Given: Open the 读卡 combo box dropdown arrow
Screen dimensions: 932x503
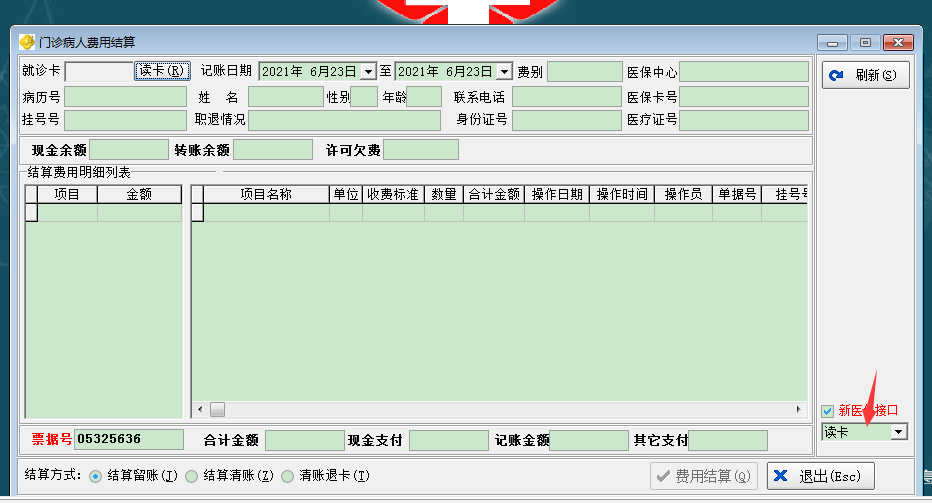Looking at the screenshot, I should pos(899,432).
